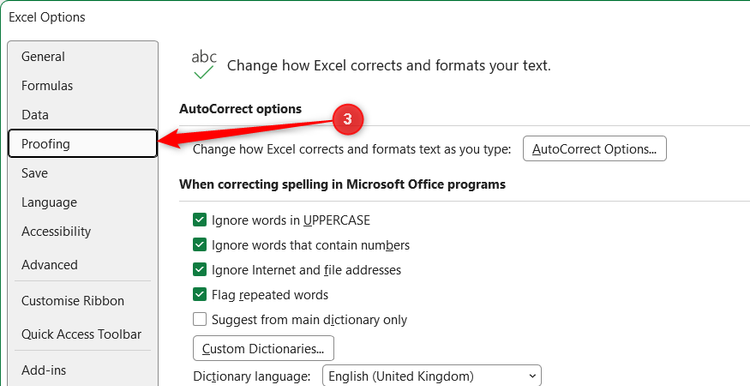Image resolution: width=750 pixels, height=386 pixels.
Task: Open Custom Dictionaries dialog
Action: coord(264,348)
